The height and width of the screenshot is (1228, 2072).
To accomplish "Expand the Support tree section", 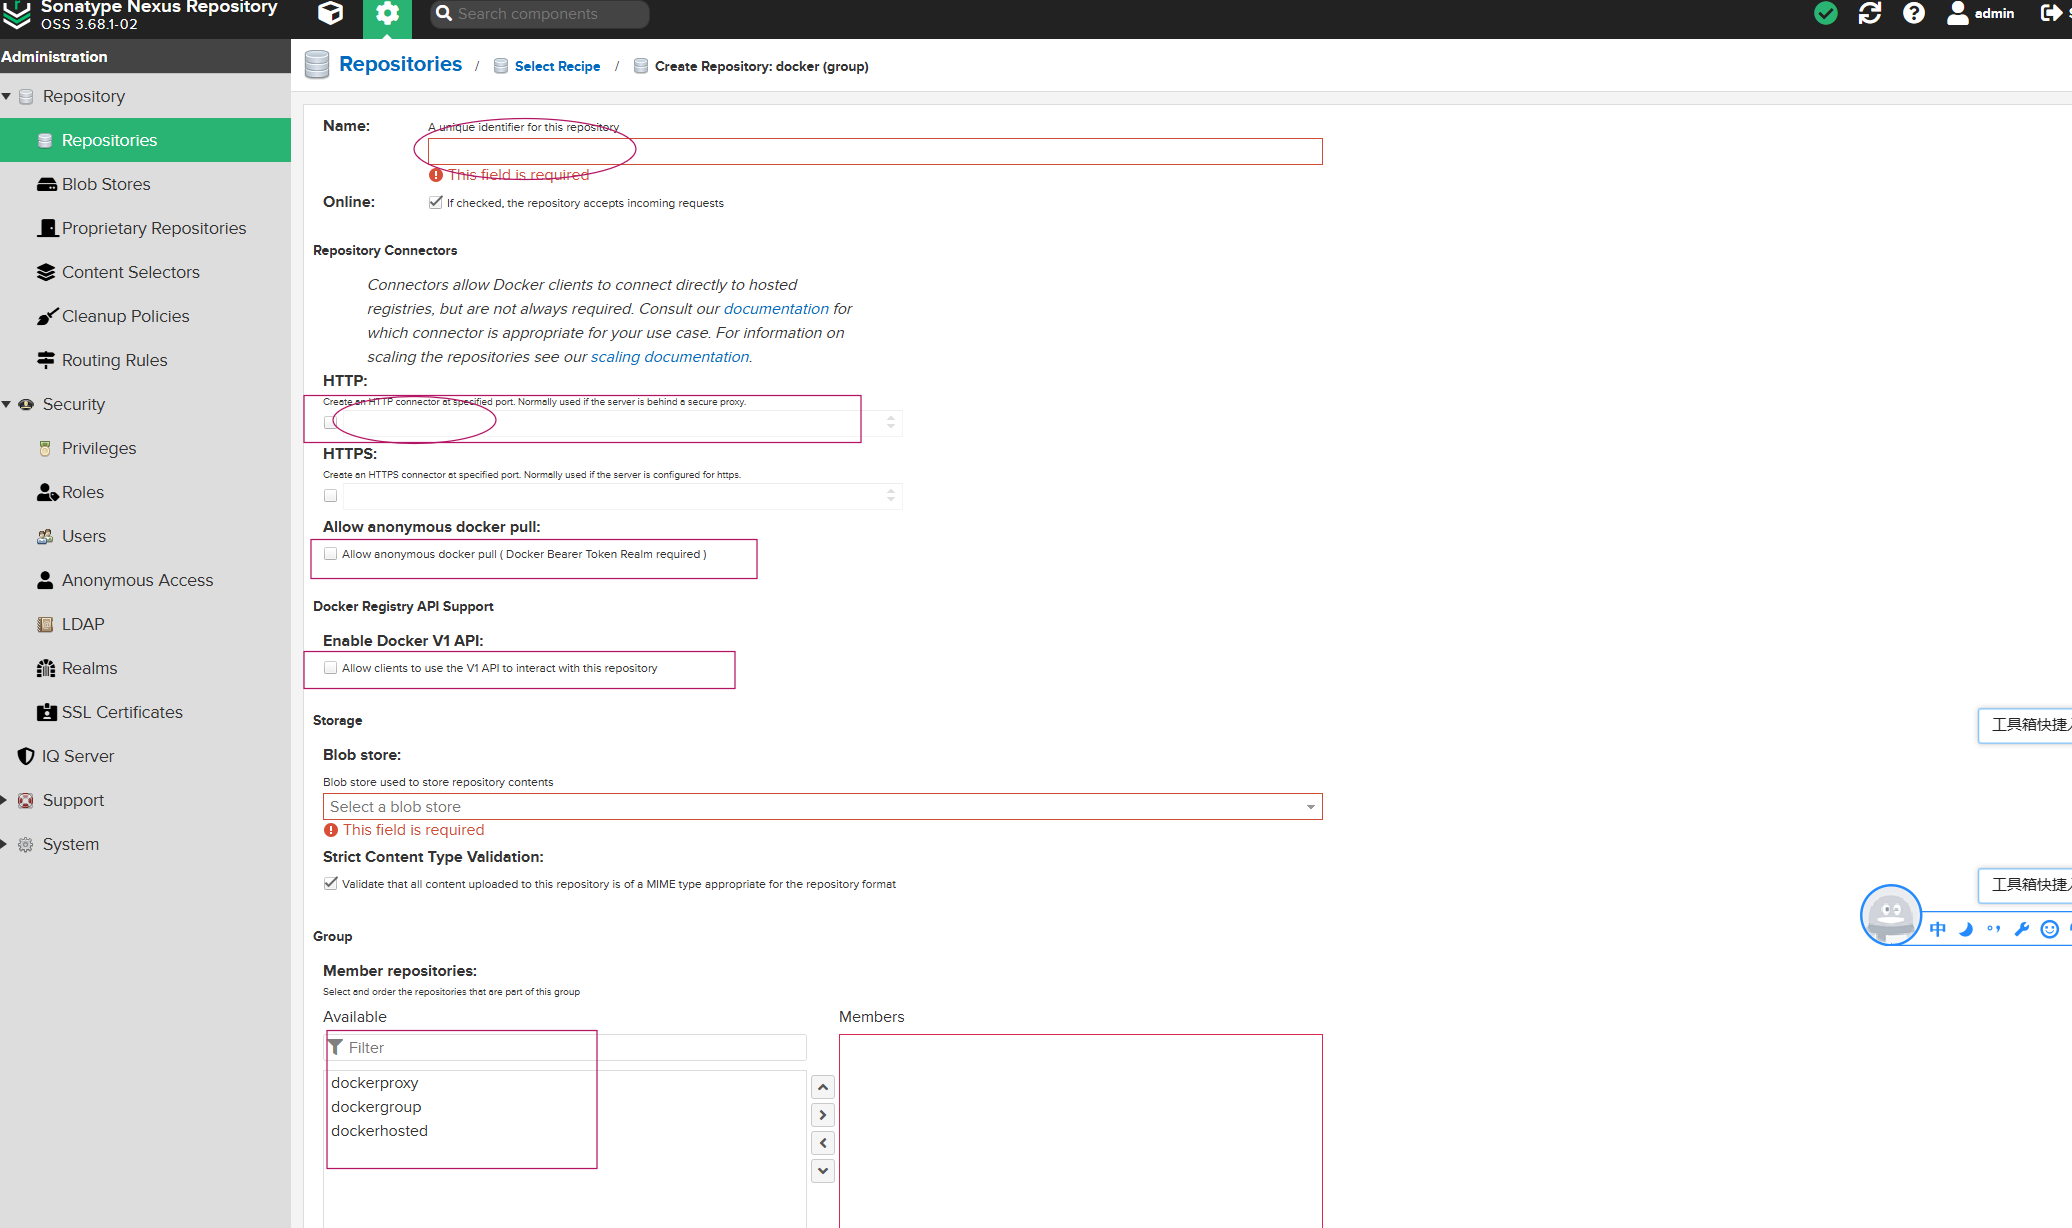I will pyautogui.click(x=4, y=800).
